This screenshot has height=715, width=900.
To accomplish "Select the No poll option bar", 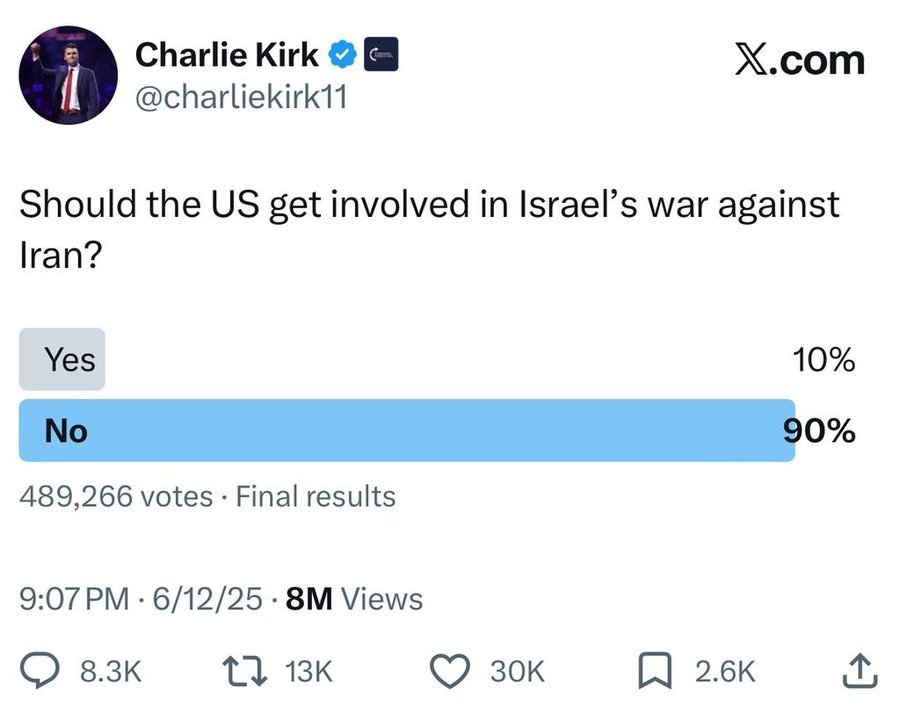I will (407, 430).
